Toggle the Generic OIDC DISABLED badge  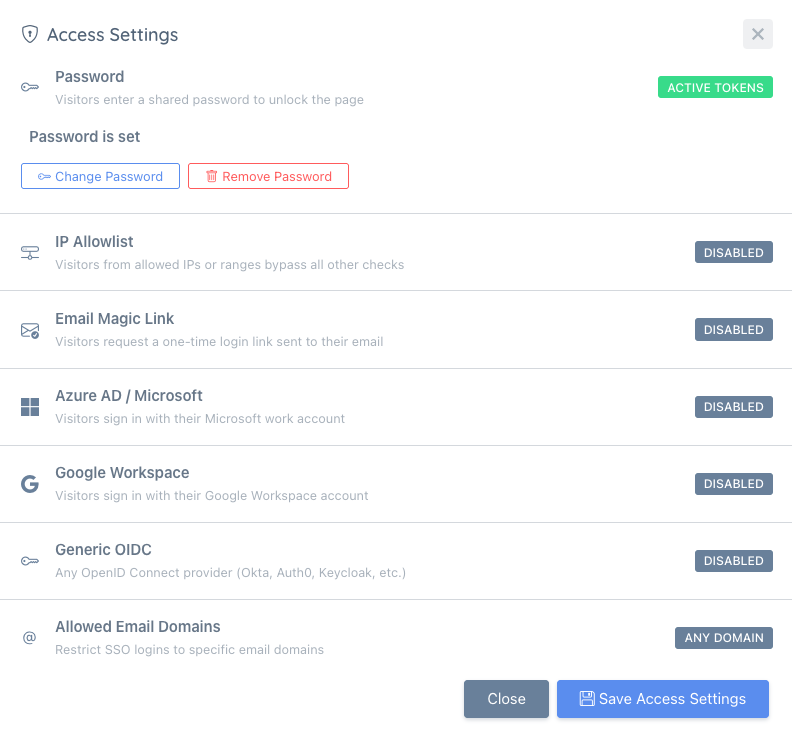[733, 561]
